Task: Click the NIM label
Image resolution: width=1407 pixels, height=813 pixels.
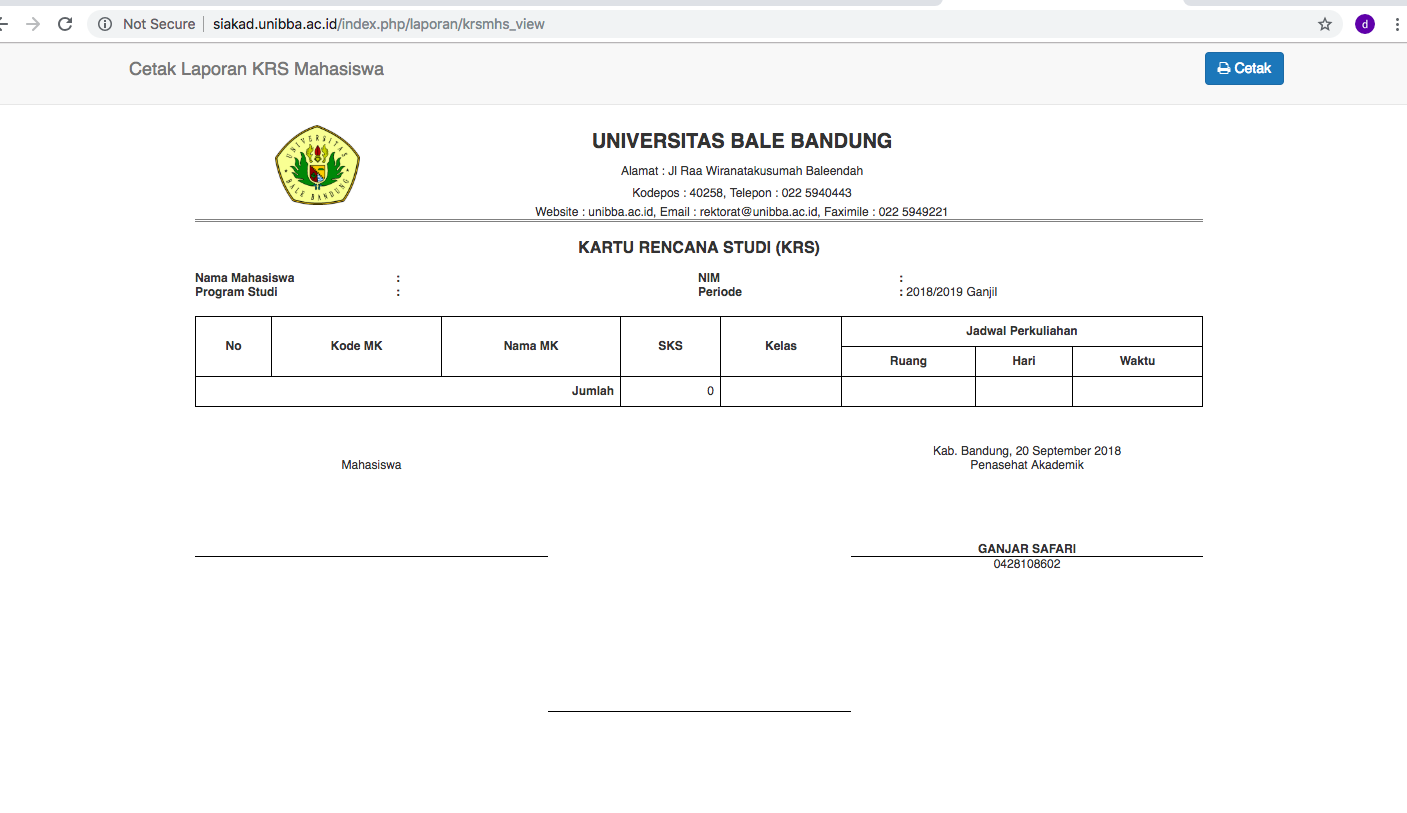Action: [709, 278]
